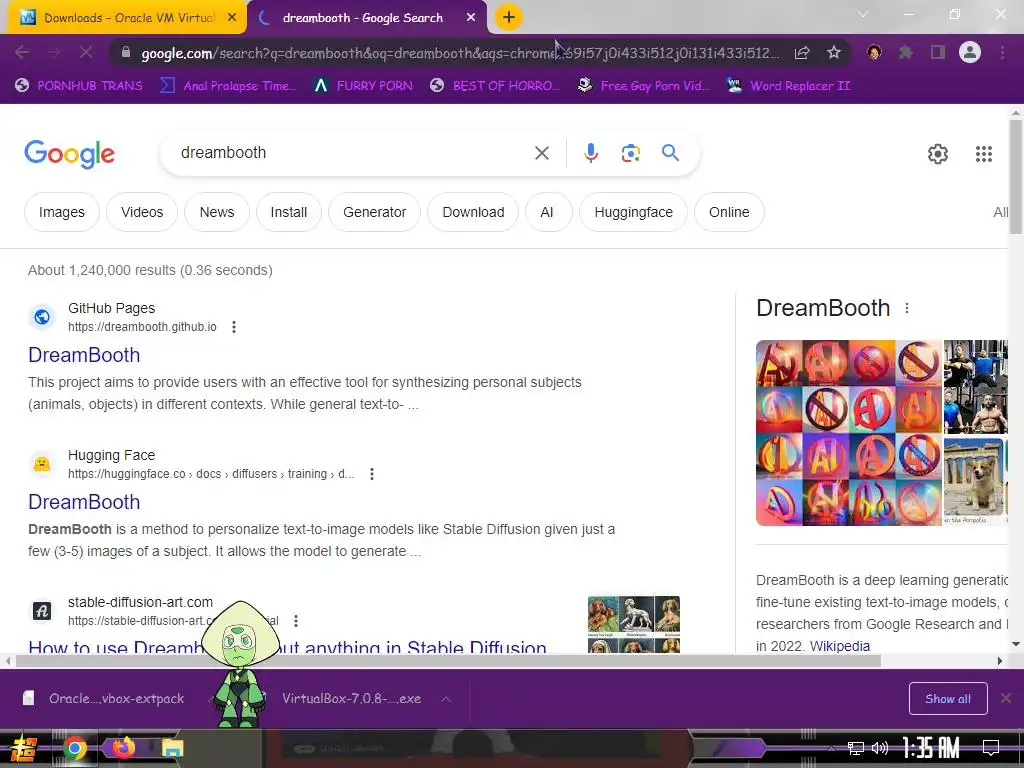Click the Hugging Face emoji favicon

[42, 464]
